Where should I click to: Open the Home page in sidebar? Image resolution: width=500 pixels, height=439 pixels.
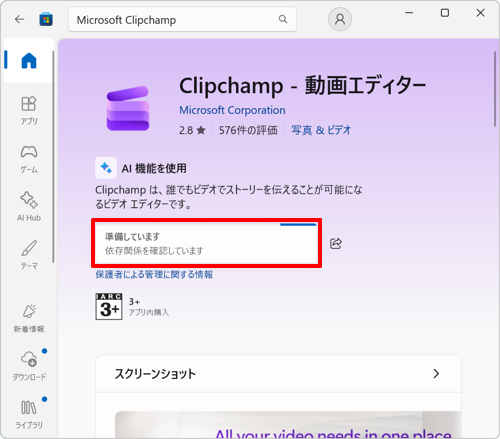coord(29,60)
